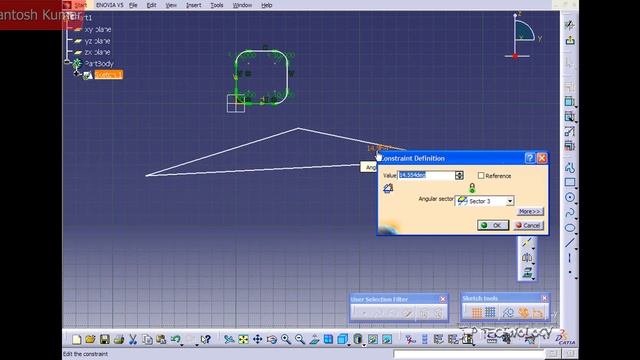Click the Print icon
640x360 pixels.
click(119, 340)
